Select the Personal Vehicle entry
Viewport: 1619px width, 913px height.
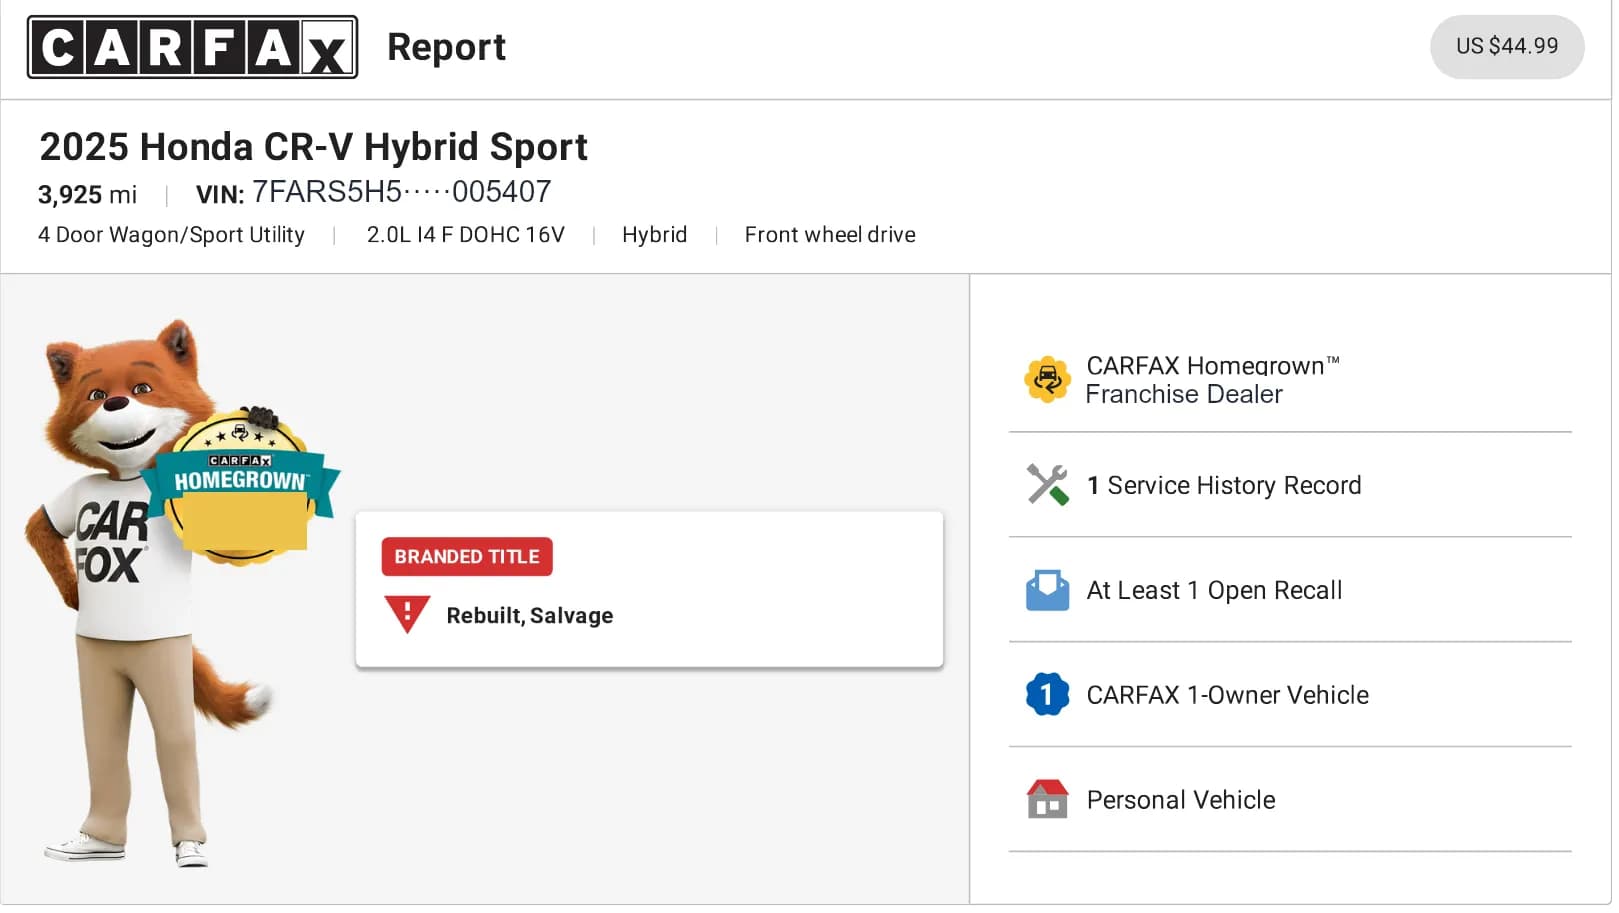click(1290, 800)
